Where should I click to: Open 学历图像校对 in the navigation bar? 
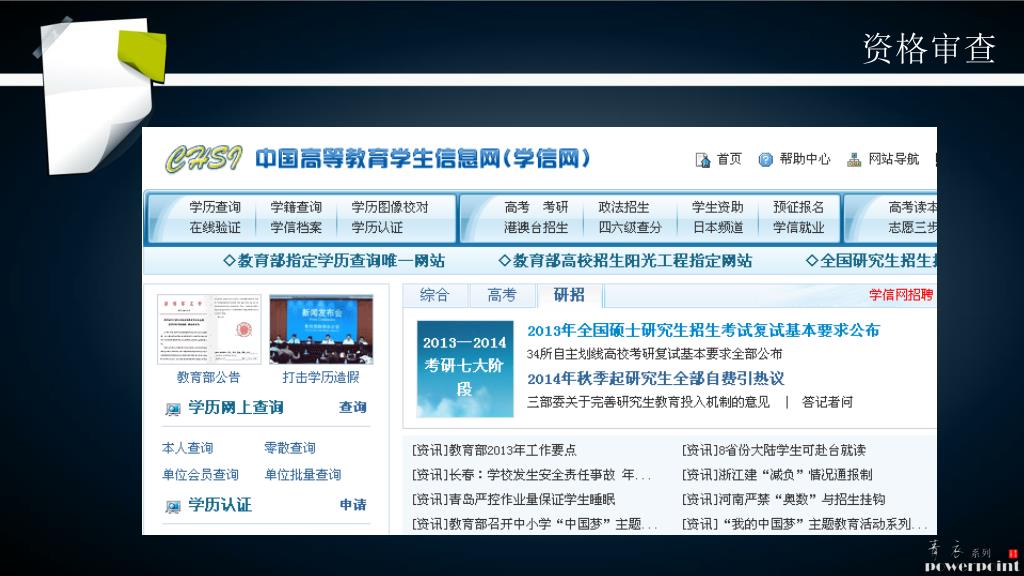[x=390, y=207]
